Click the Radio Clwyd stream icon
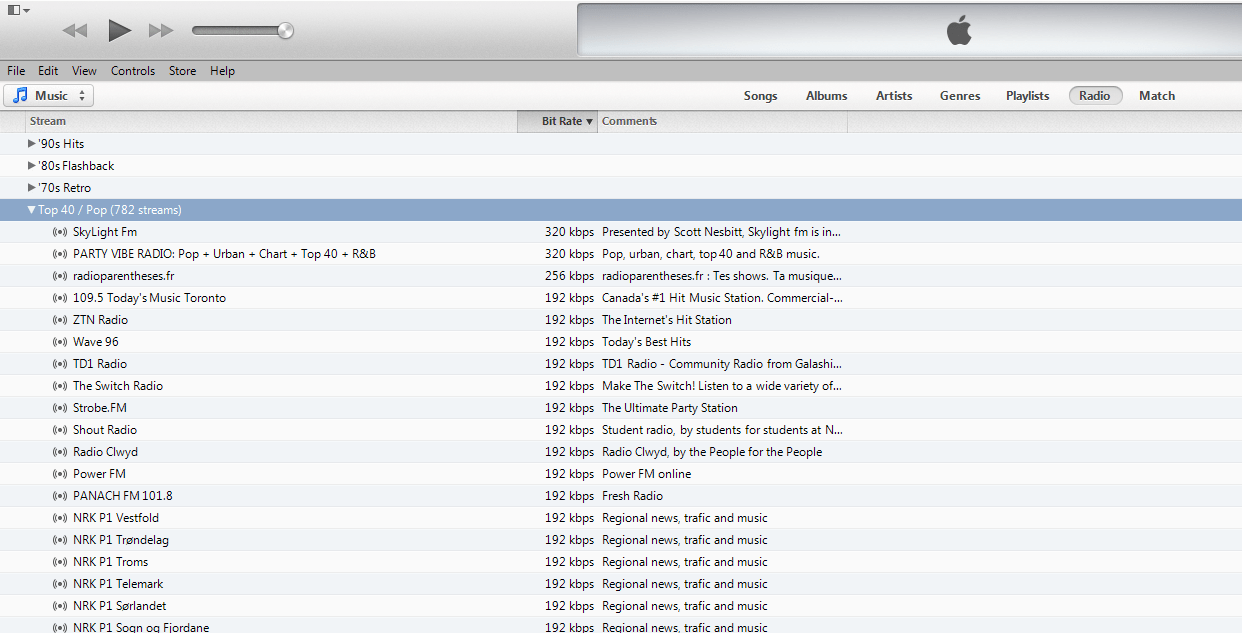Screen dimensions: 1242x633 (x=60, y=452)
